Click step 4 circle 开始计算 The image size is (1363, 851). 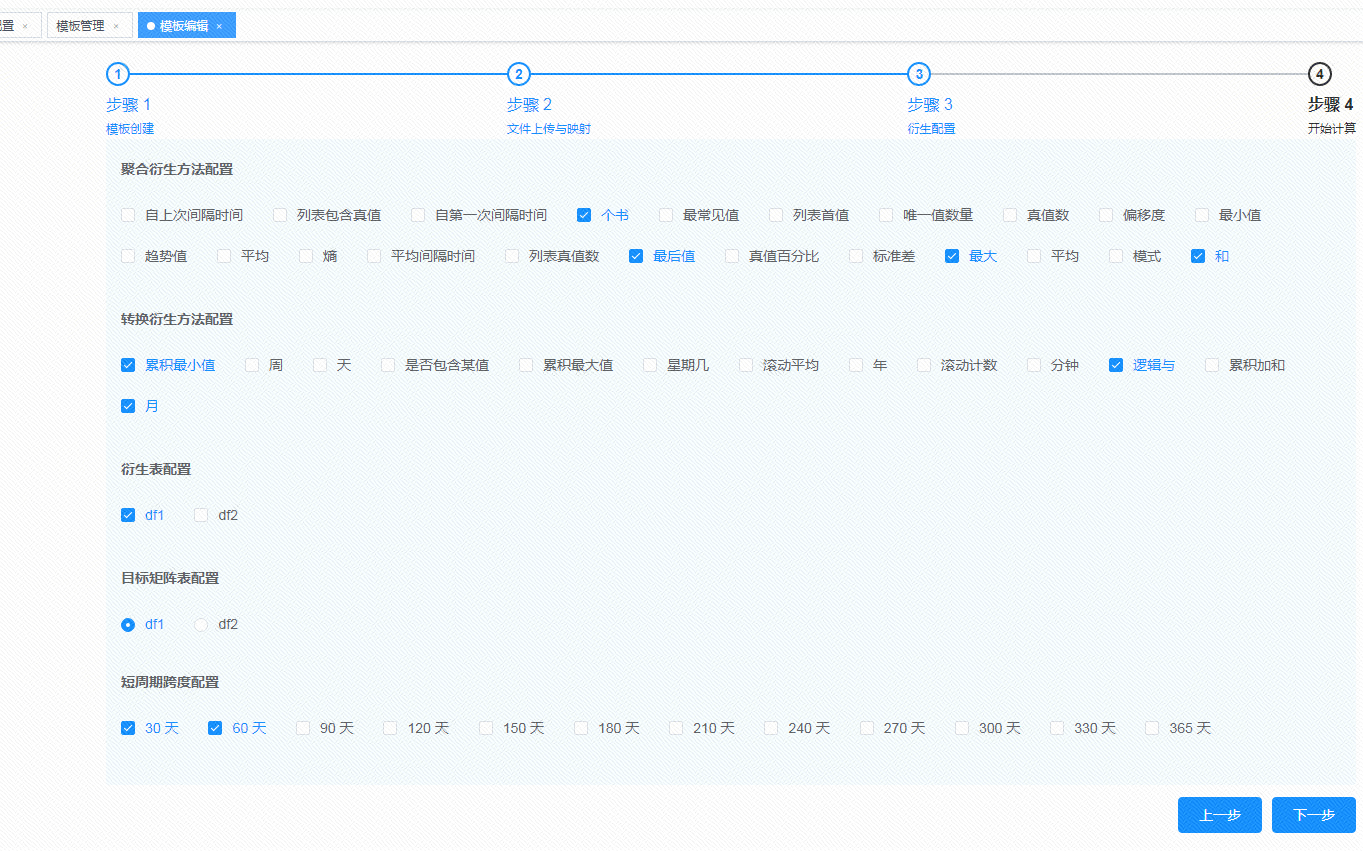[1320, 74]
